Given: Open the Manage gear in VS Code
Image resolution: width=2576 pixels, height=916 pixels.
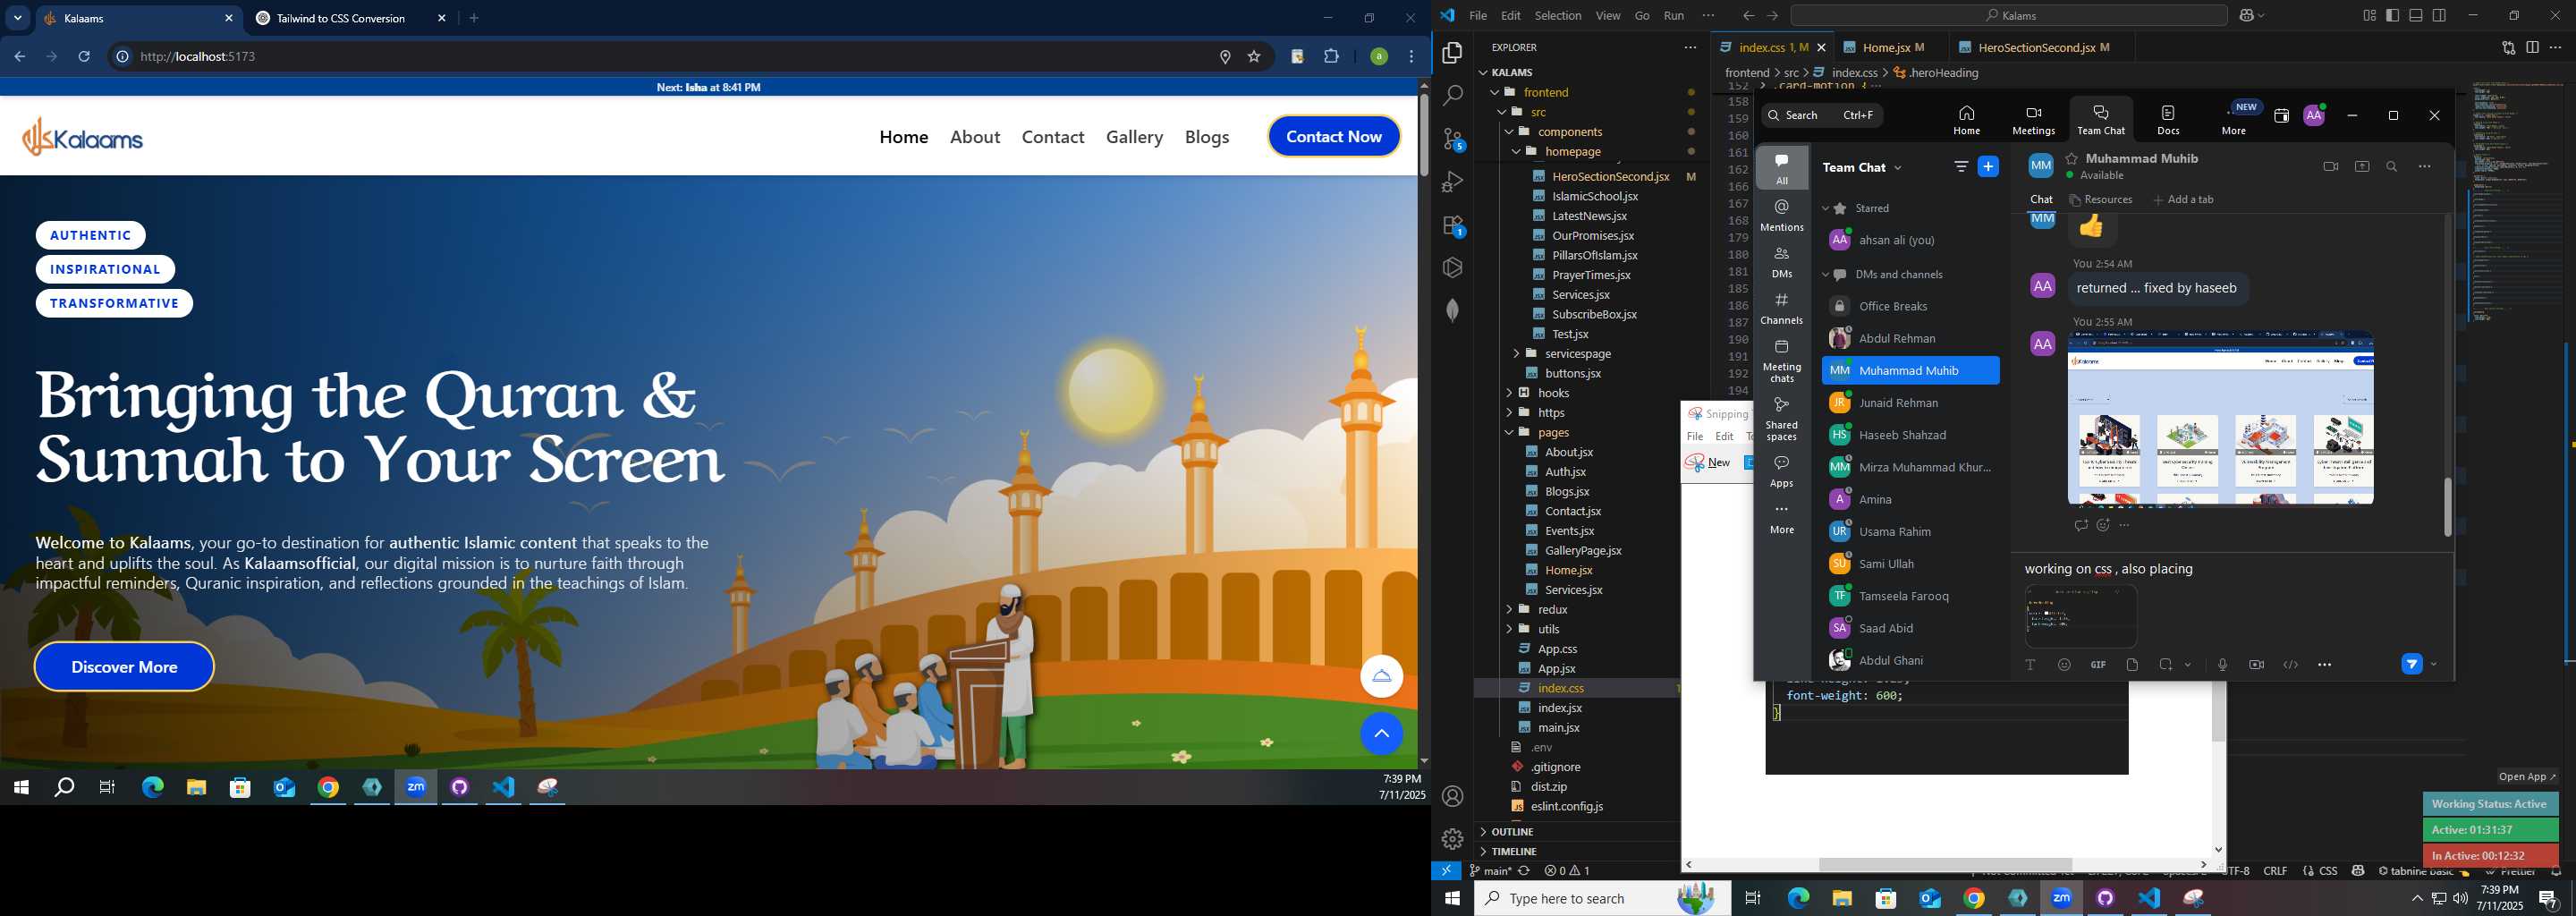Looking at the screenshot, I should point(1452,839).
